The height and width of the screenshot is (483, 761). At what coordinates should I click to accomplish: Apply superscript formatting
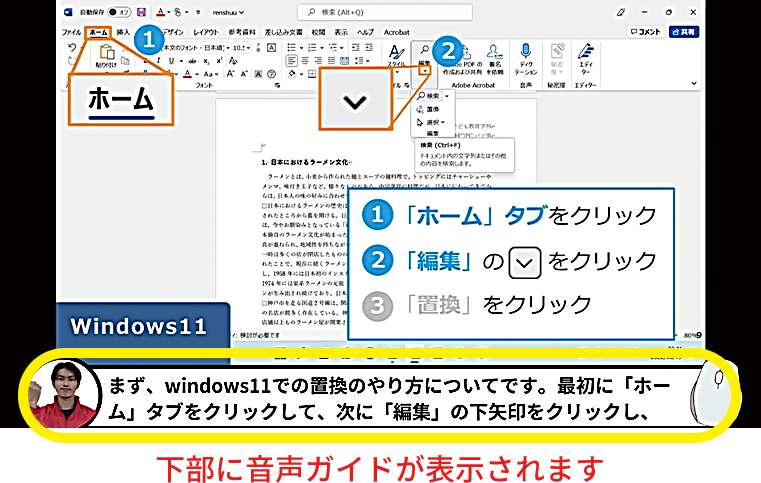[x=219, y=61]
